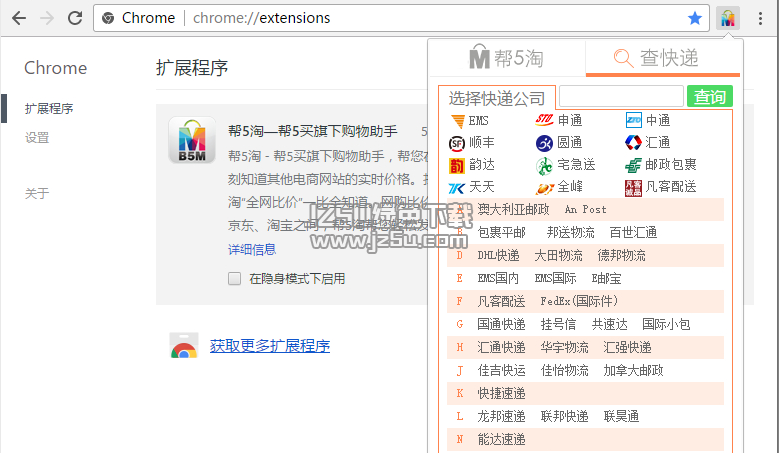Click the B5M extension logo thumbnail

(192, 141)
